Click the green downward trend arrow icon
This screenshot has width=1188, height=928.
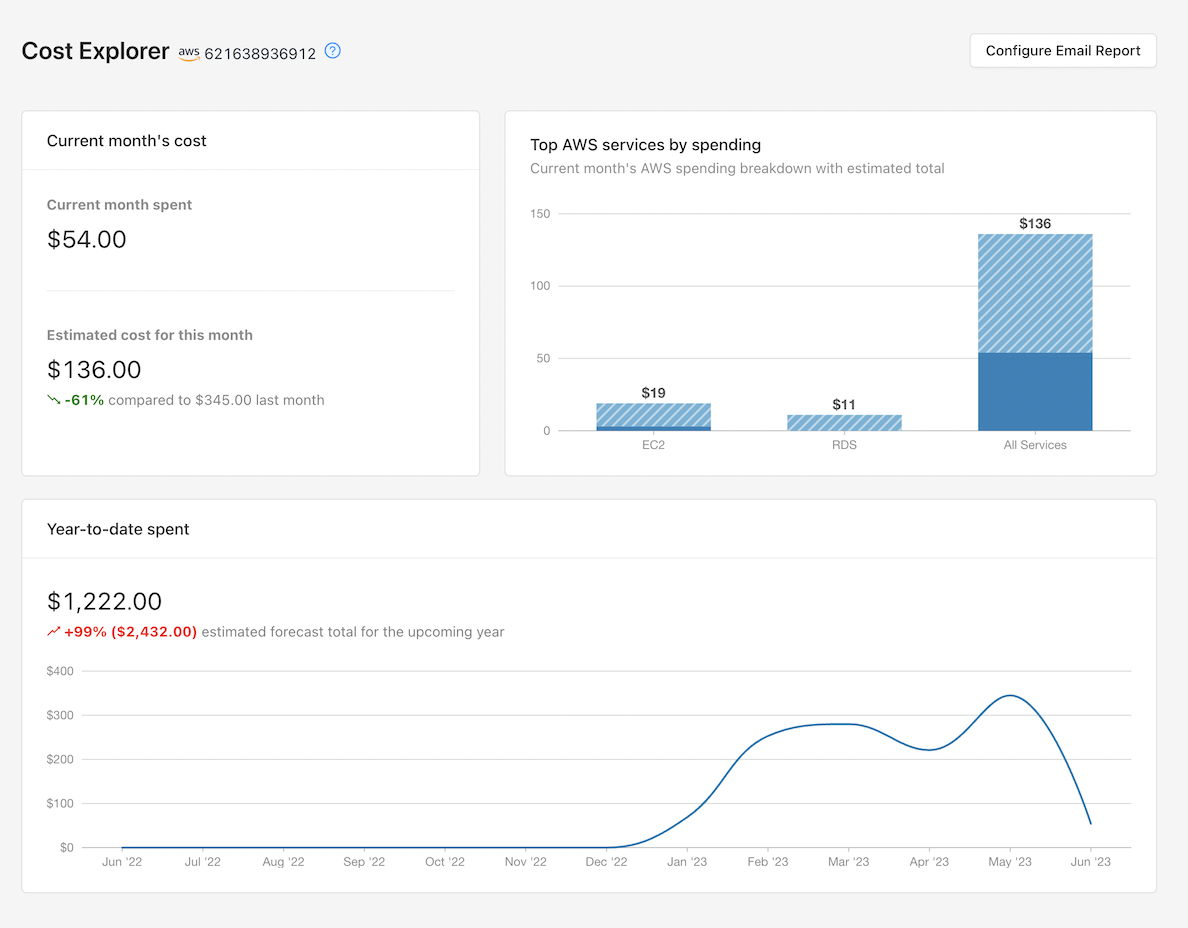pyautogui.click(x=54, y=400)
